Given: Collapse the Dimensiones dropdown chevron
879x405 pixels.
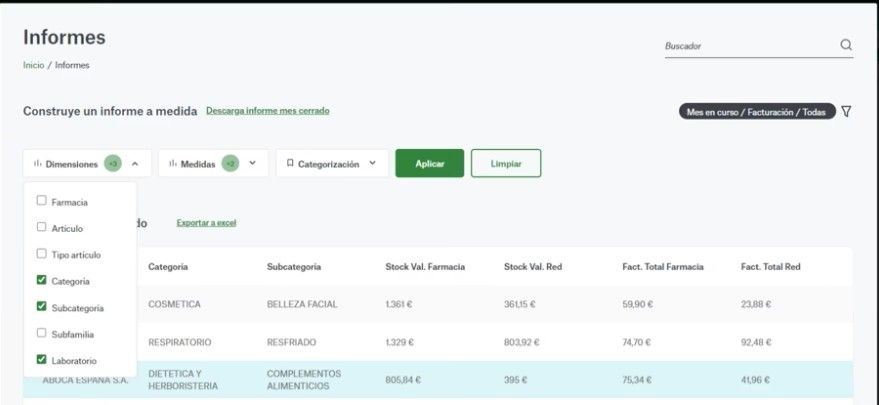Looking at the screenshot, I should (x=135, y=164).
